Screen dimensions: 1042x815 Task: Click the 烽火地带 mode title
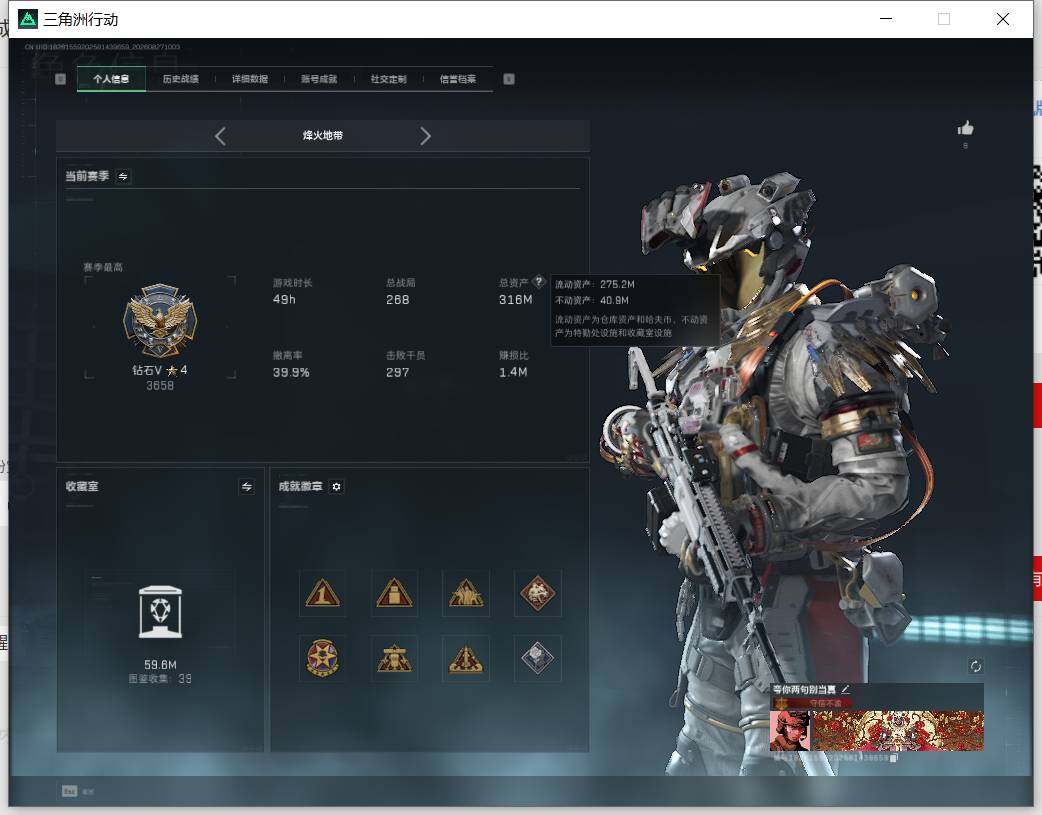coord(323,136)
